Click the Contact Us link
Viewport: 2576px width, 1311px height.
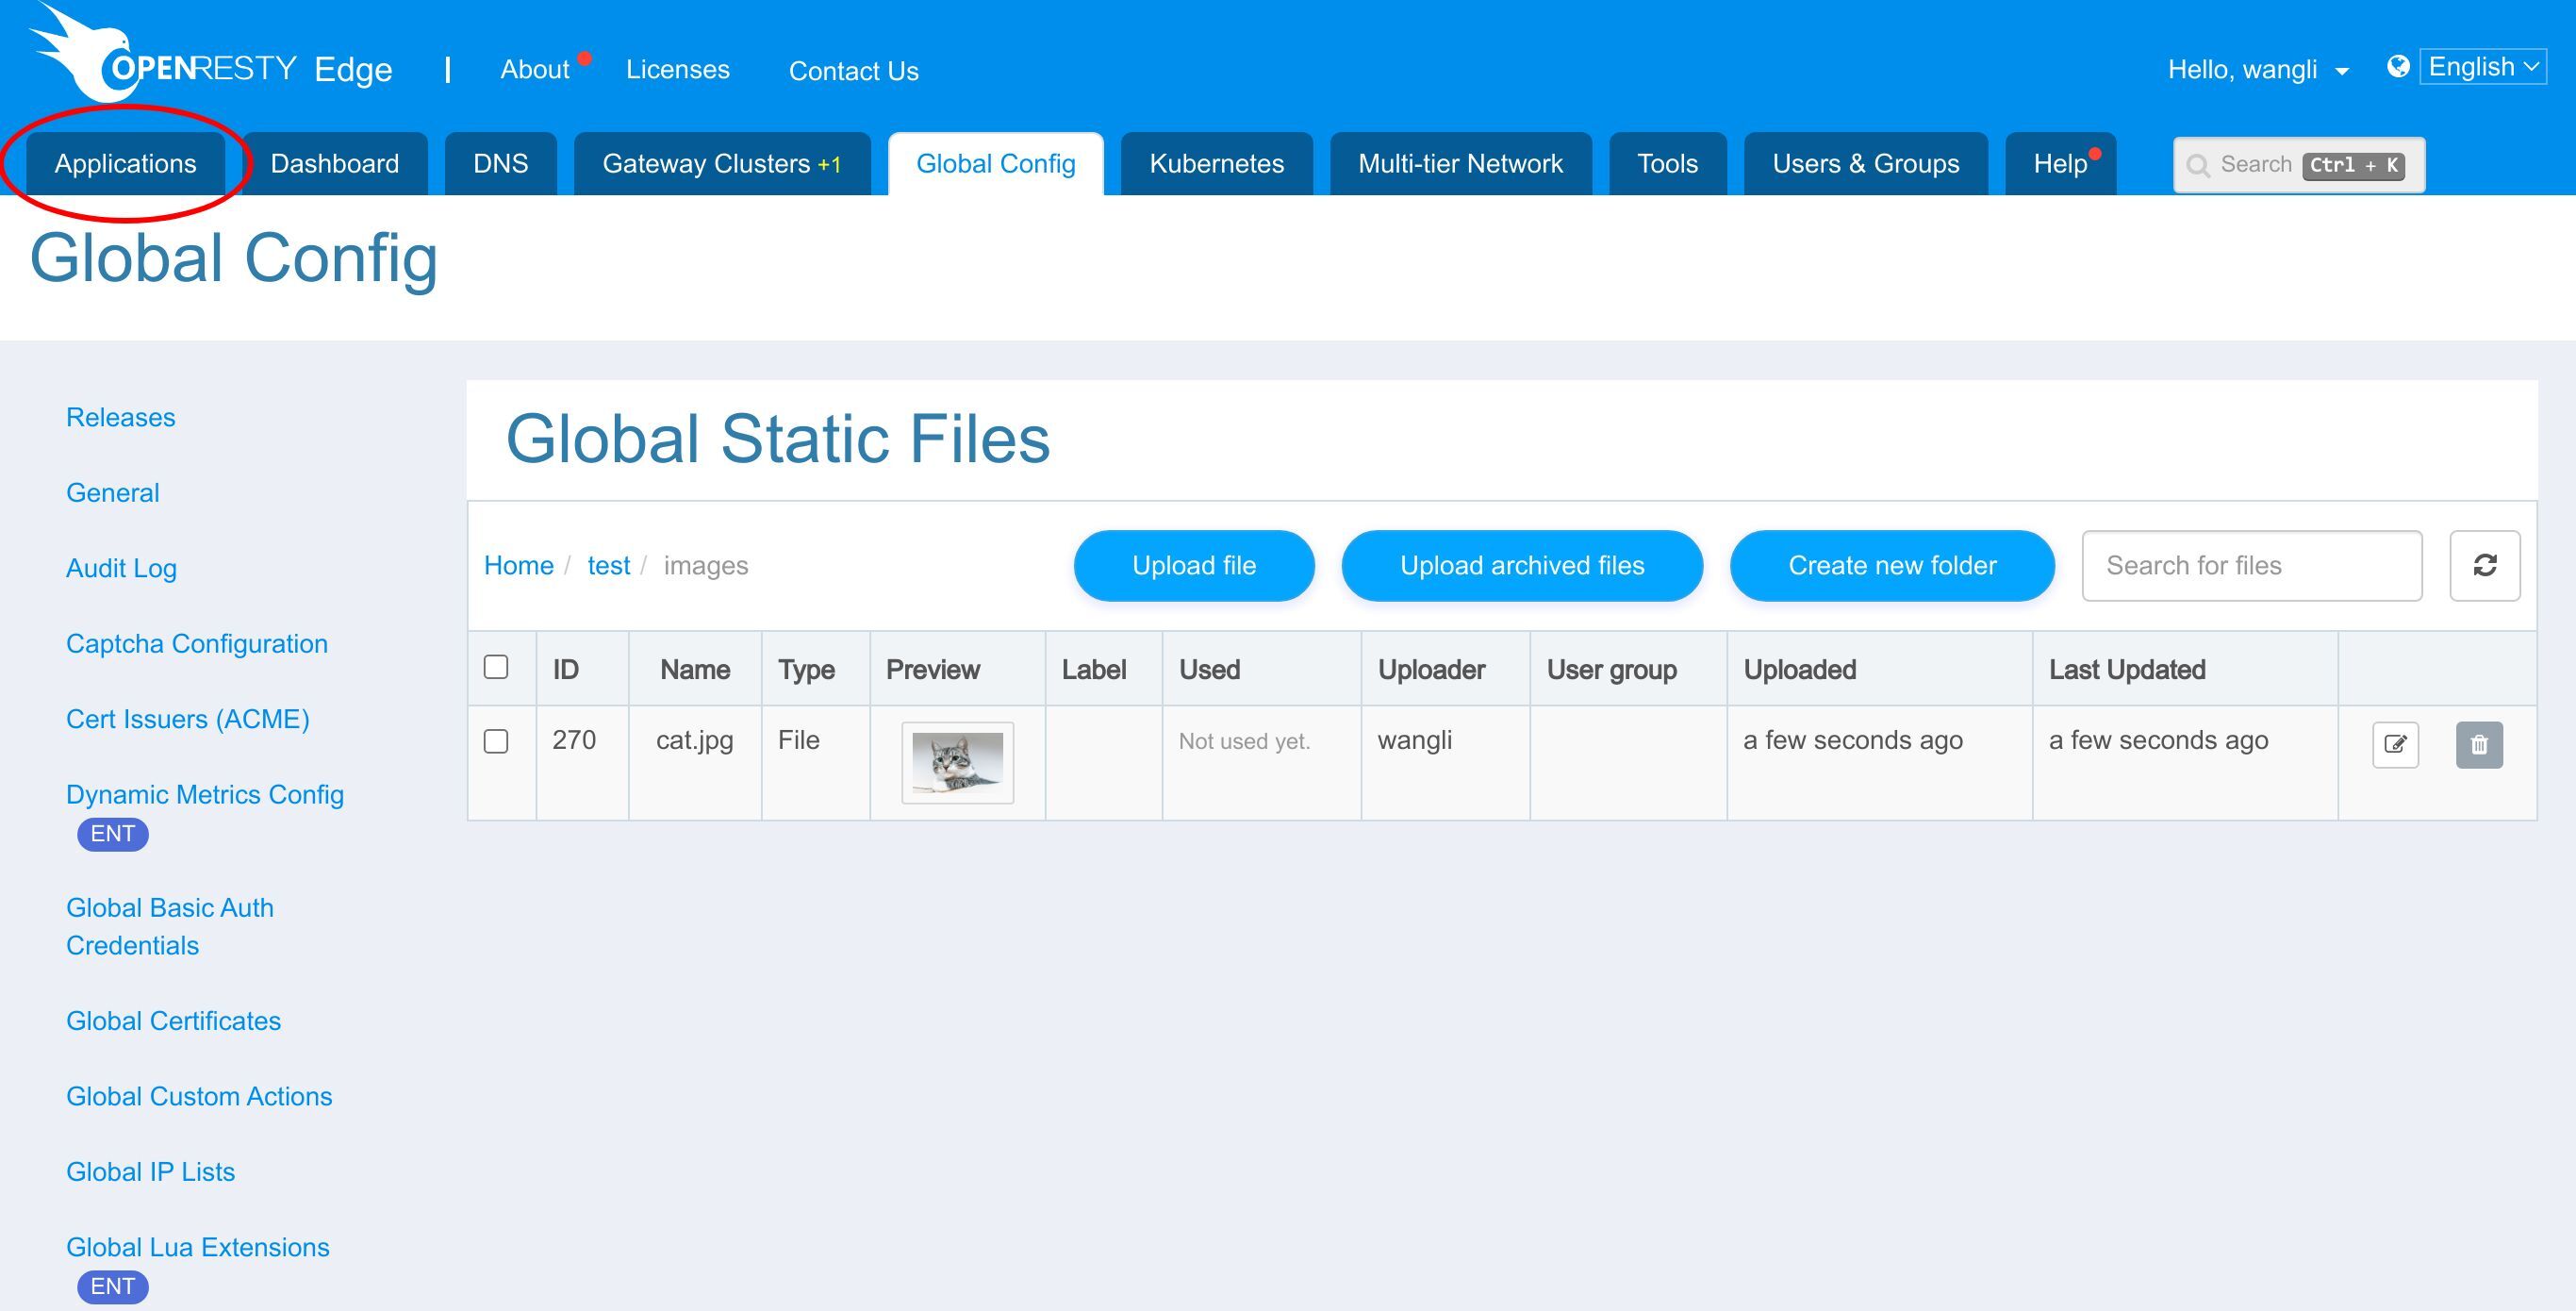point(854,71)
